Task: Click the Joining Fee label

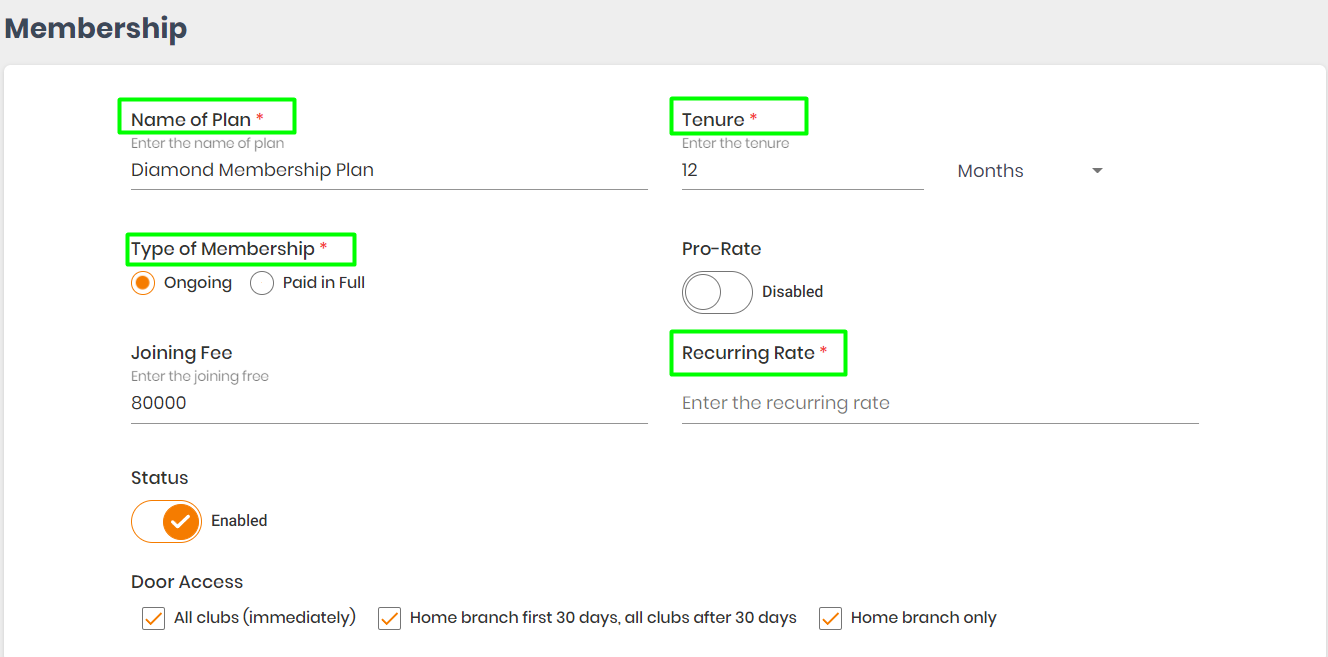Action: [x=182, y=353]
